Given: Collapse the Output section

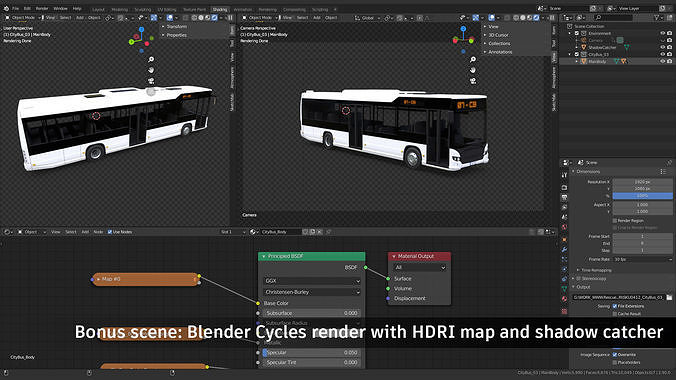Looking at the screenshot, I should (582, 287).
